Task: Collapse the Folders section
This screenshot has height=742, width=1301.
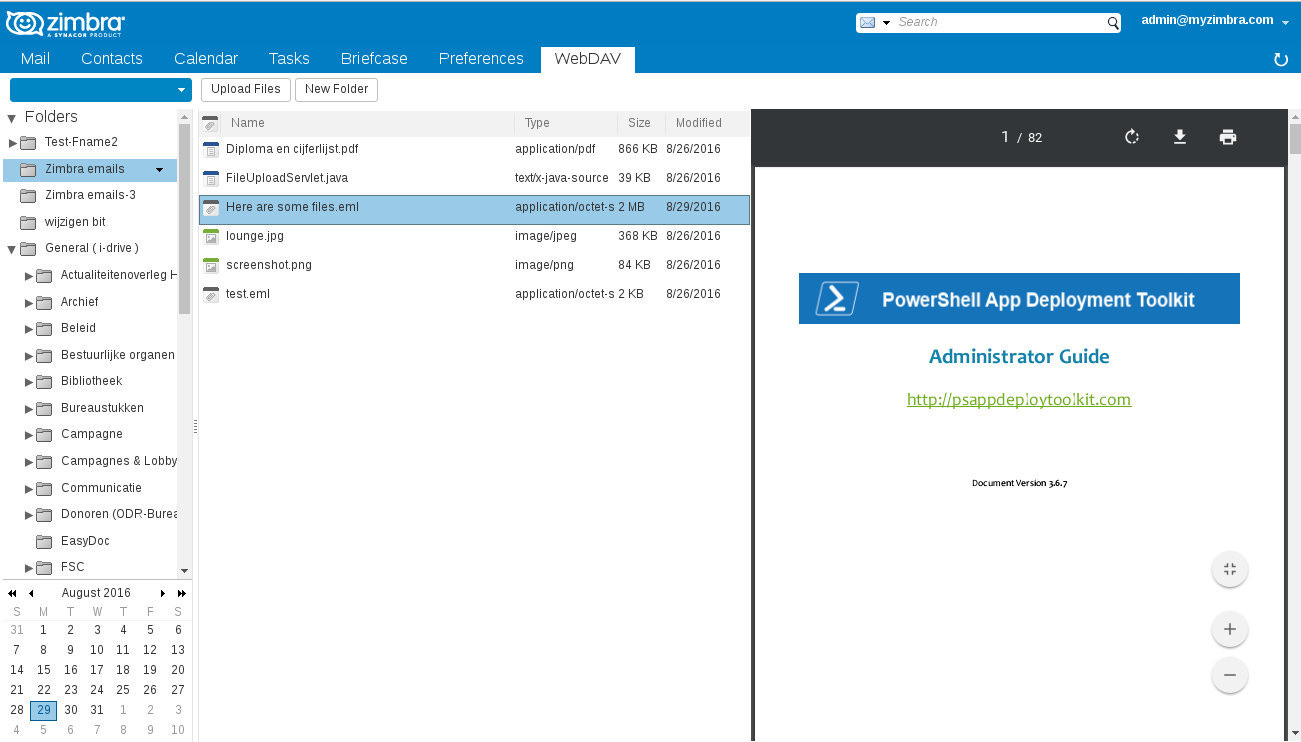Action: (12, 118)
